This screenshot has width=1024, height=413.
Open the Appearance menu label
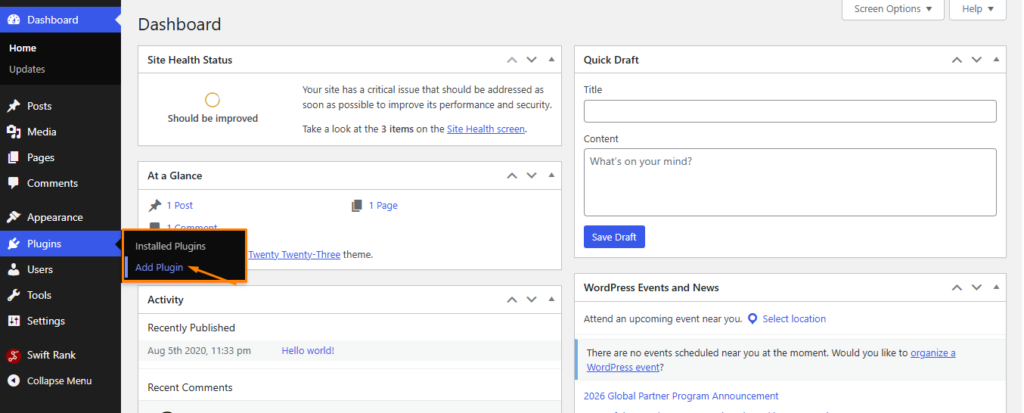[55, 218]
